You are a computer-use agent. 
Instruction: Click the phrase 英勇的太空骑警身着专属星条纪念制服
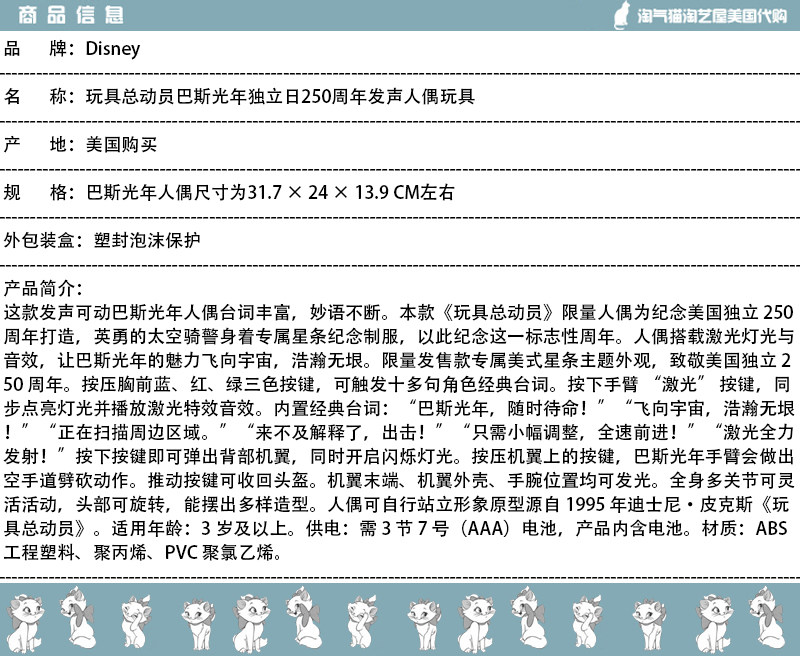246,336
